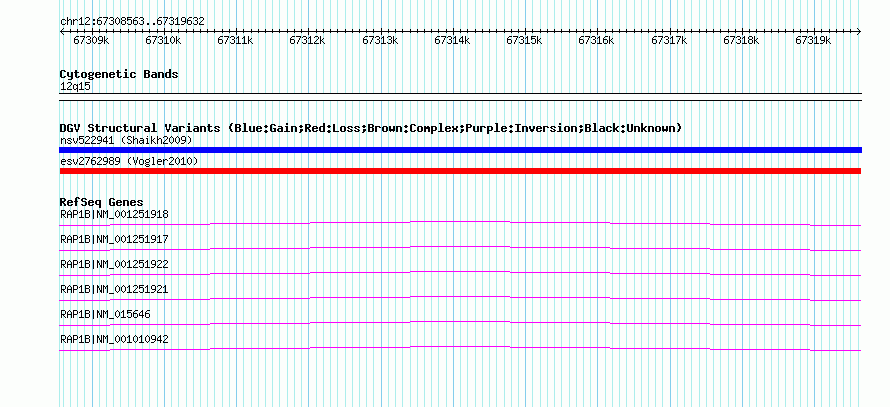Click the 67309k ruler tick label

pyautogui.click(x=91, y=41)
